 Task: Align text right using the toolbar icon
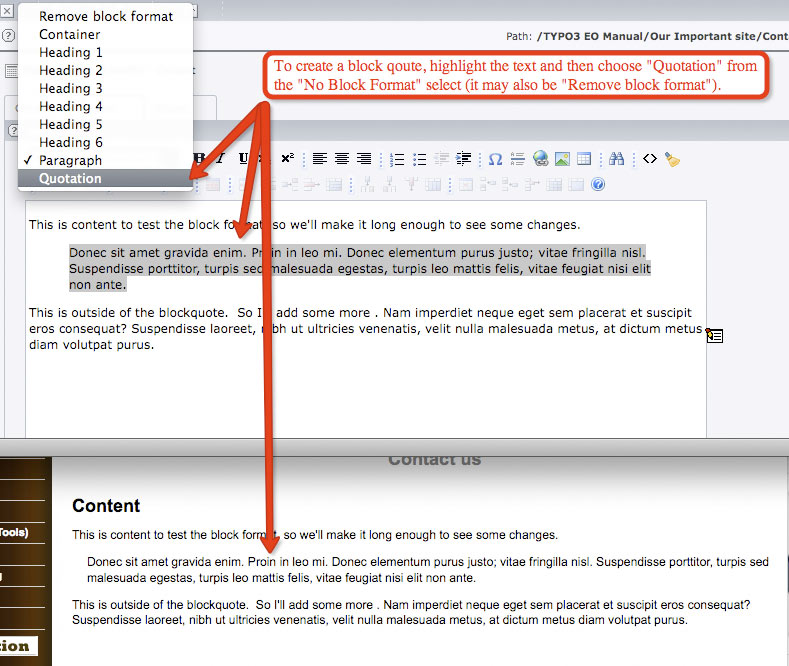pyautogui.click(x=364, y=159)
